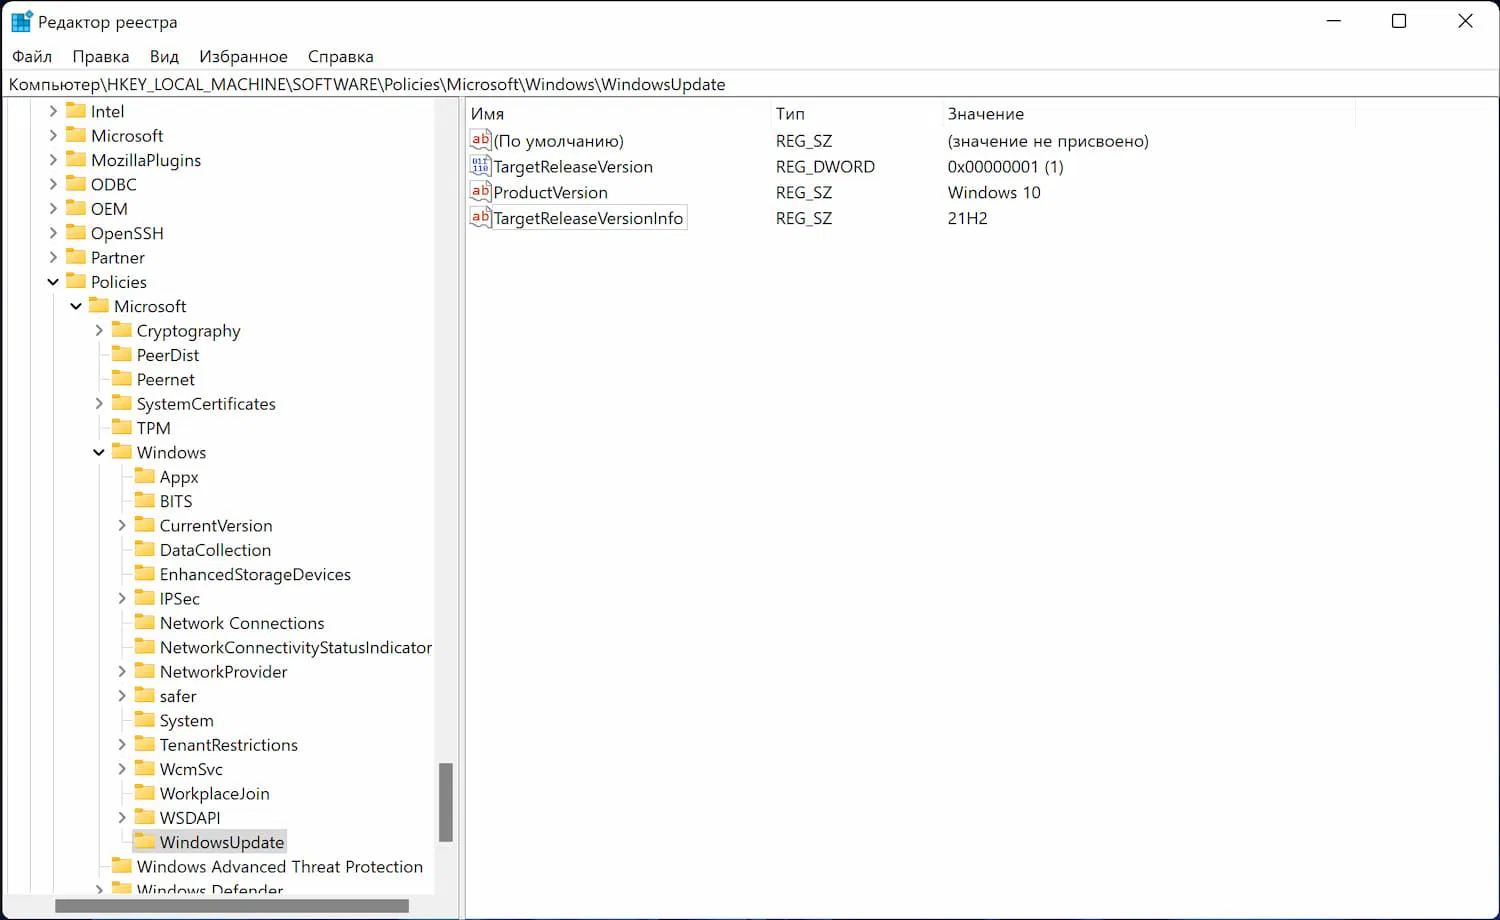Open the Правка menu
1500x920 pixels.
[x=100, y=57]
